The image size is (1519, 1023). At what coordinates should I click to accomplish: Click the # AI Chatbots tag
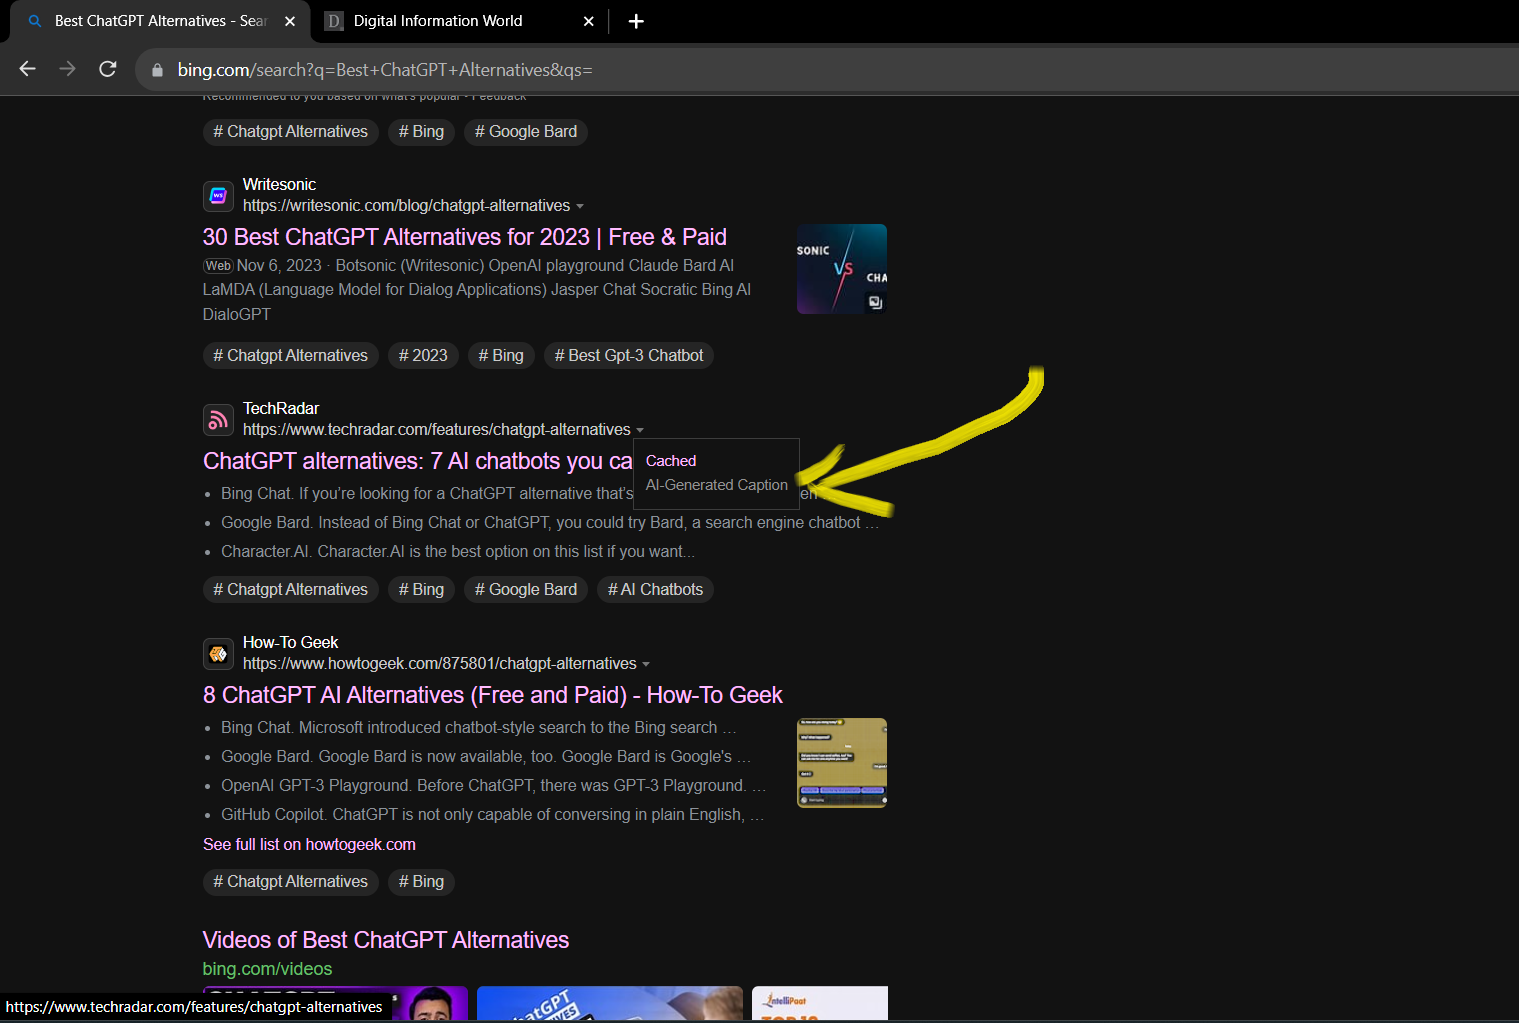pyautogui.click(x=655, y=590)
